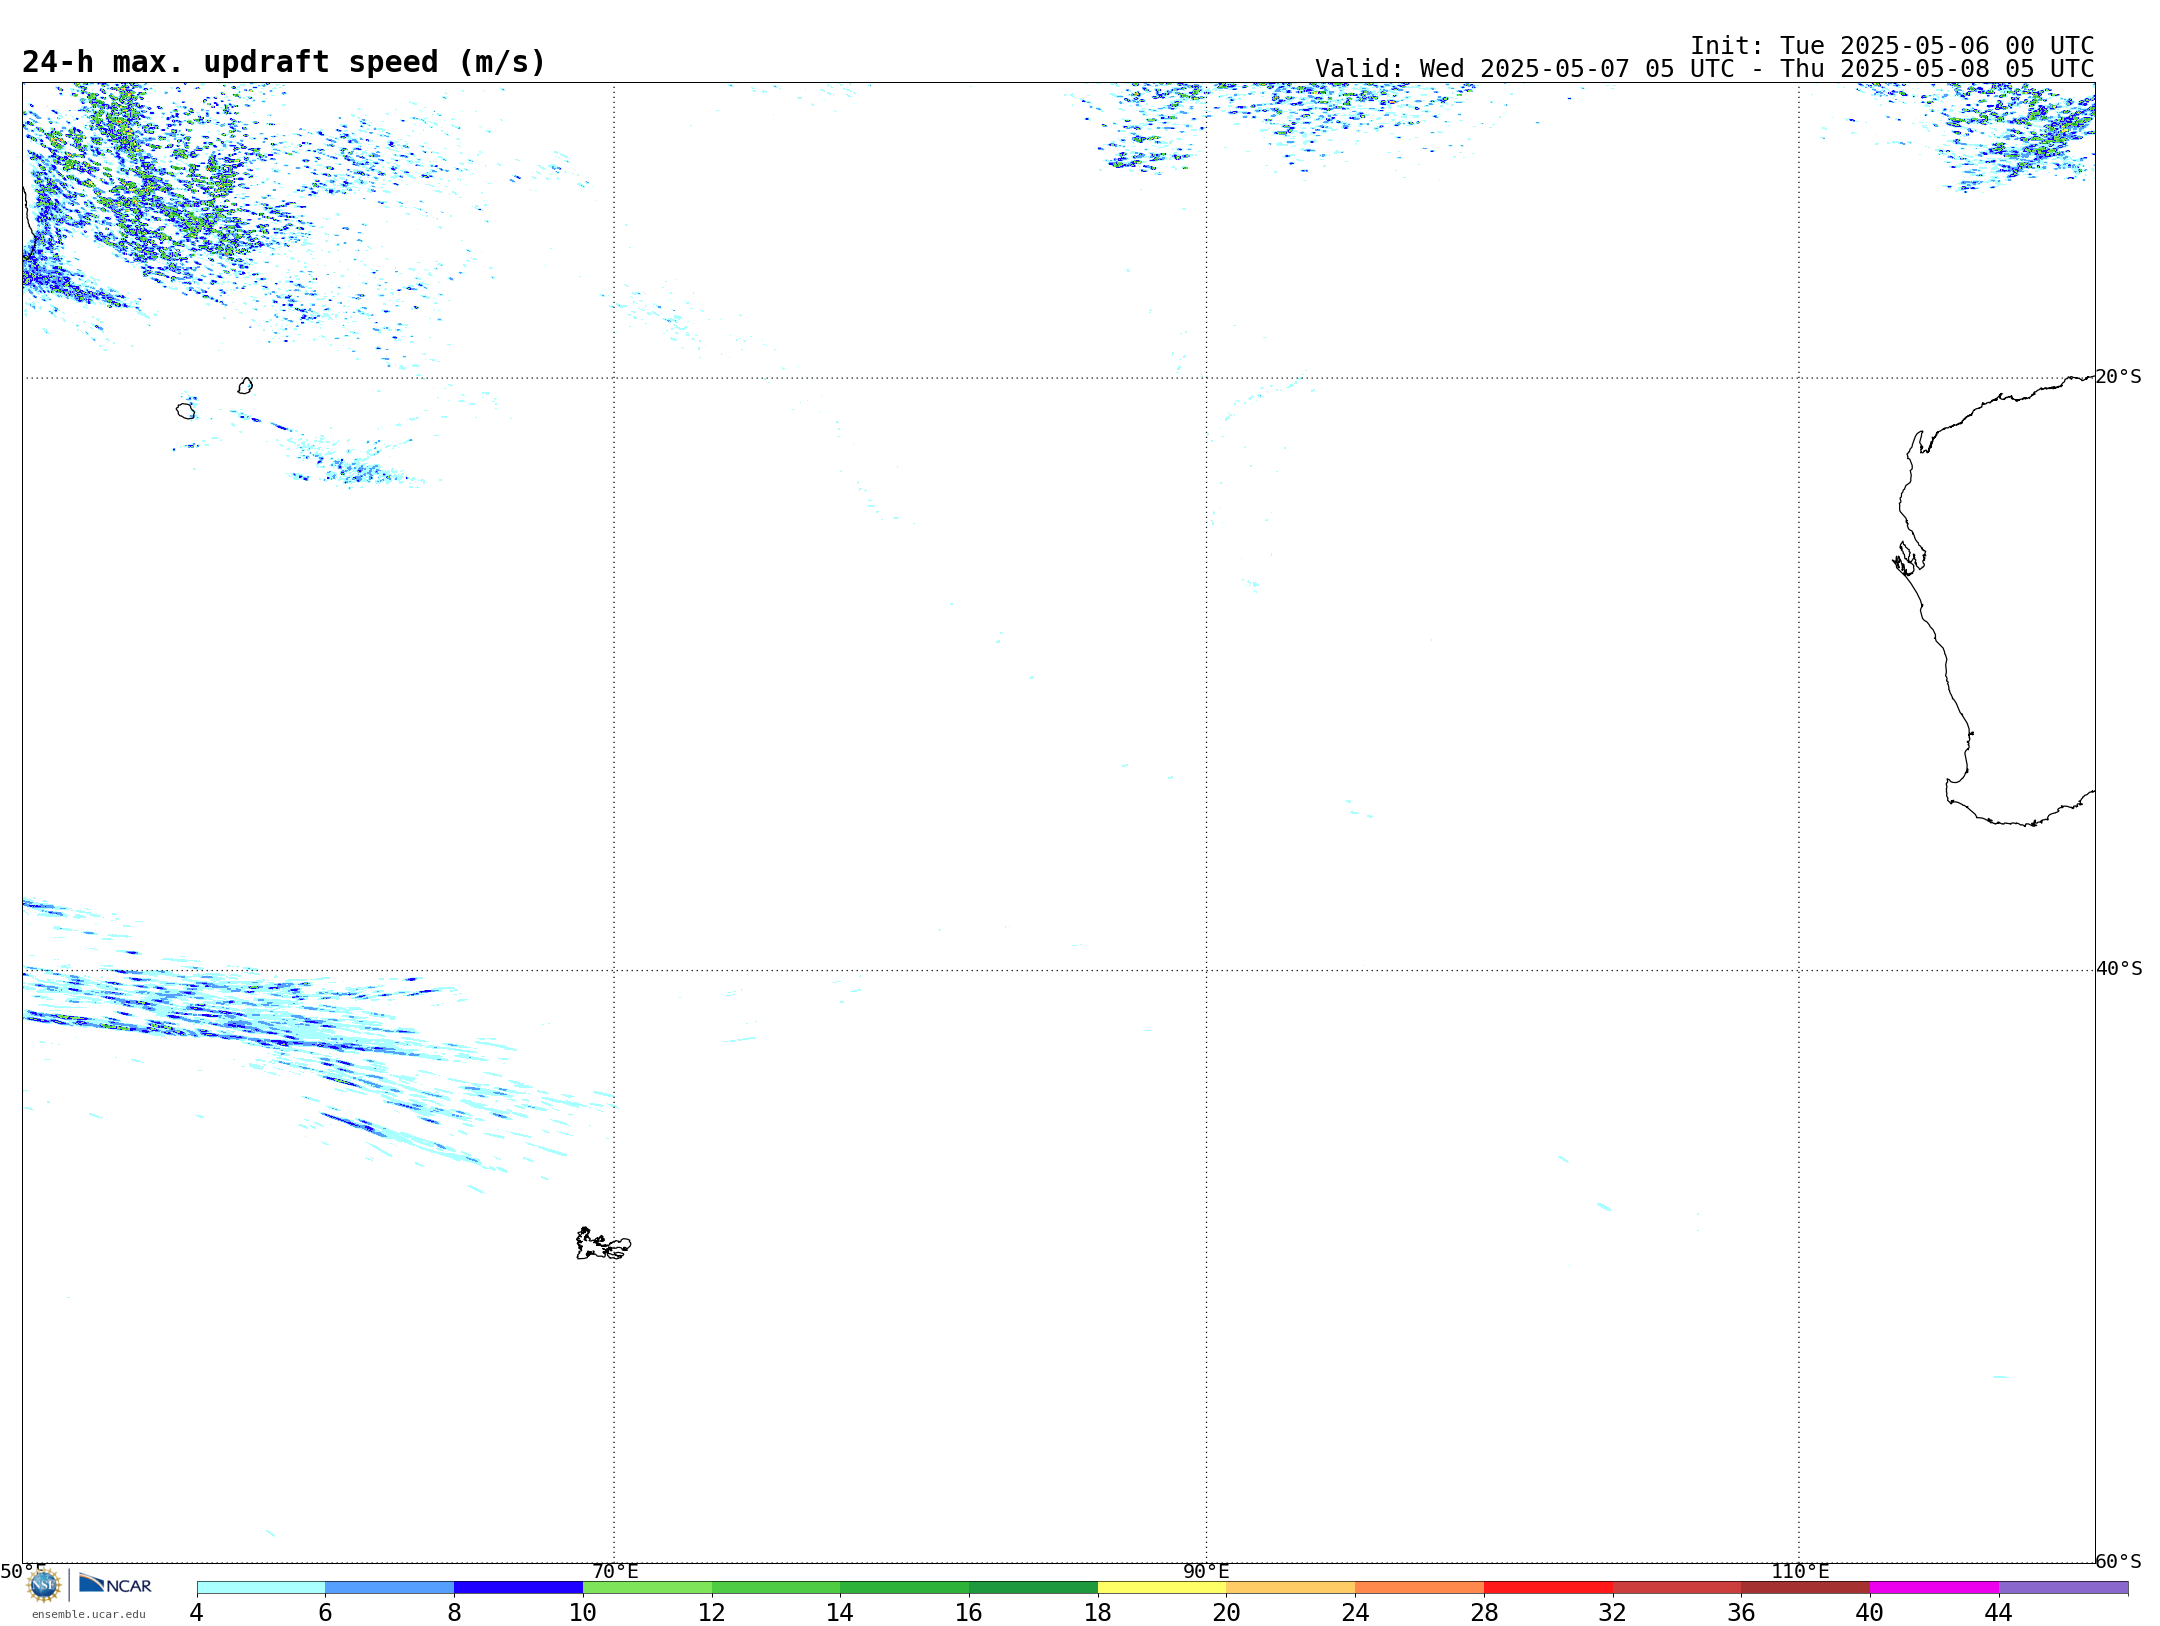2160x1626 pixels.
Task: Select the orange 24-28 colorbar segment
Action: tap(1420, 1588)
